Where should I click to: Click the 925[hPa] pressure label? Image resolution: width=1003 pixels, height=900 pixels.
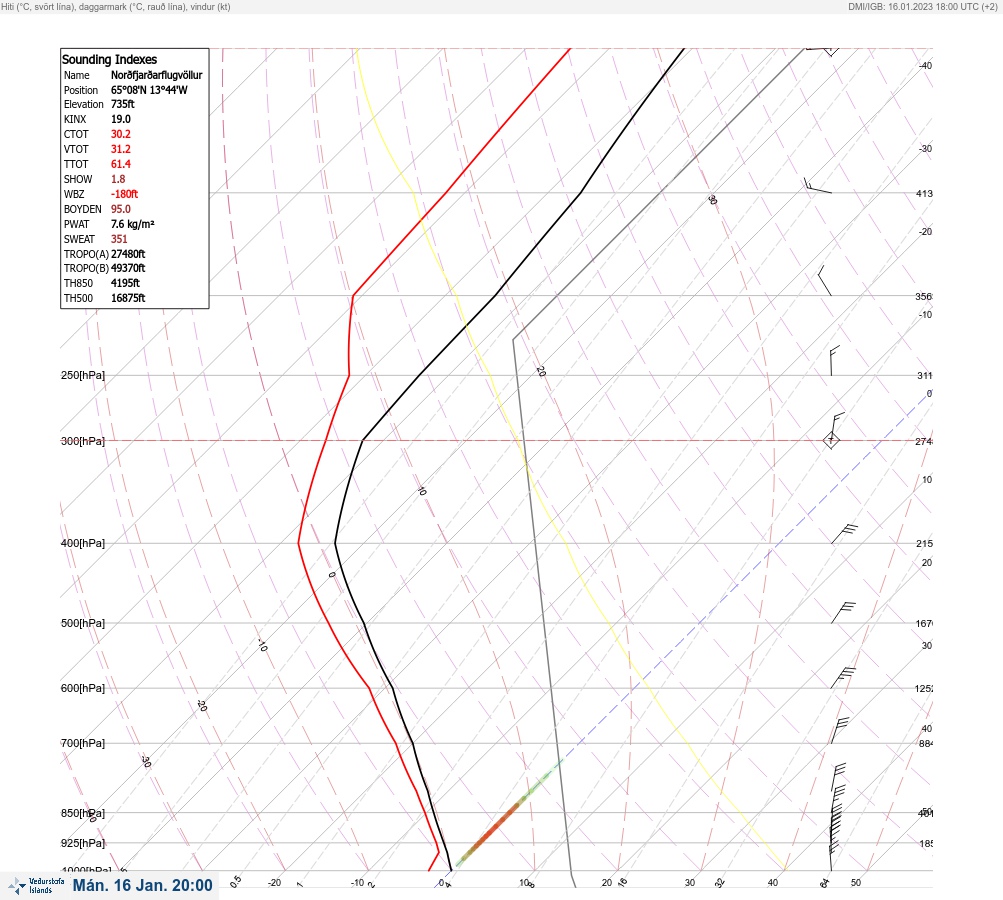[x=83, y=843]
